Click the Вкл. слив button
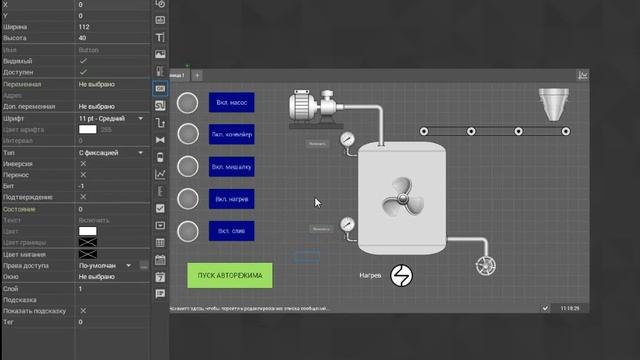640x360 pixels. [231, 231]
